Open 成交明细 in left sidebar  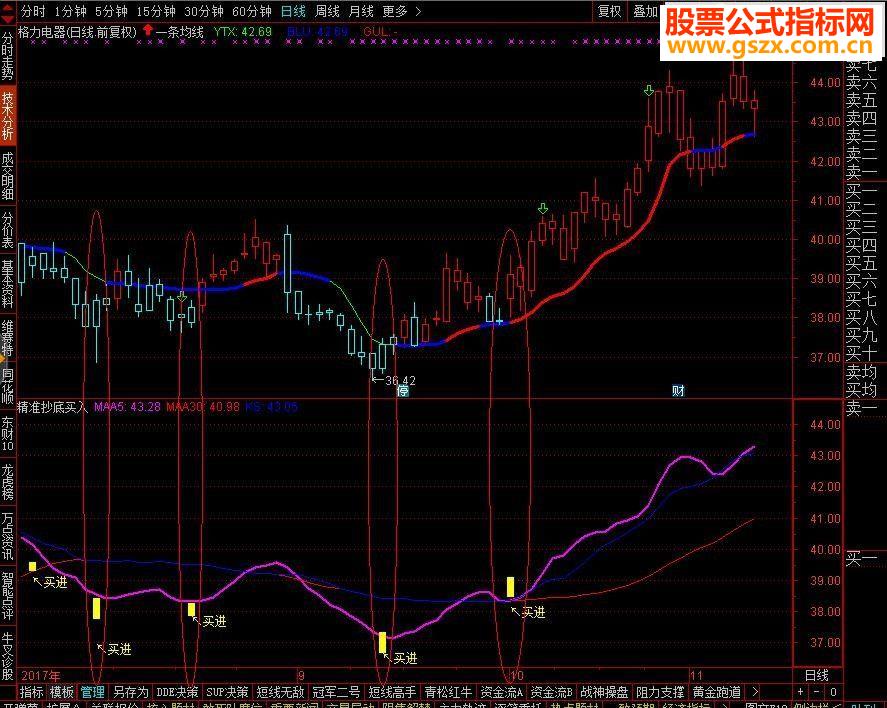7,175
